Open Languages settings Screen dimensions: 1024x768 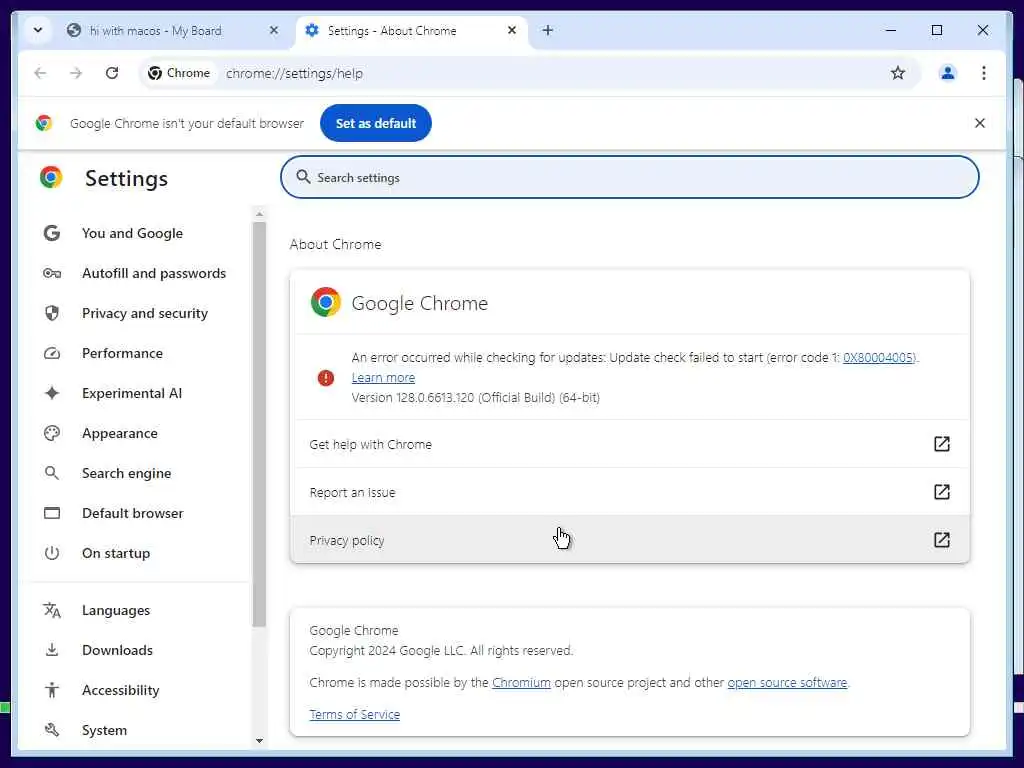pos(116,610)
